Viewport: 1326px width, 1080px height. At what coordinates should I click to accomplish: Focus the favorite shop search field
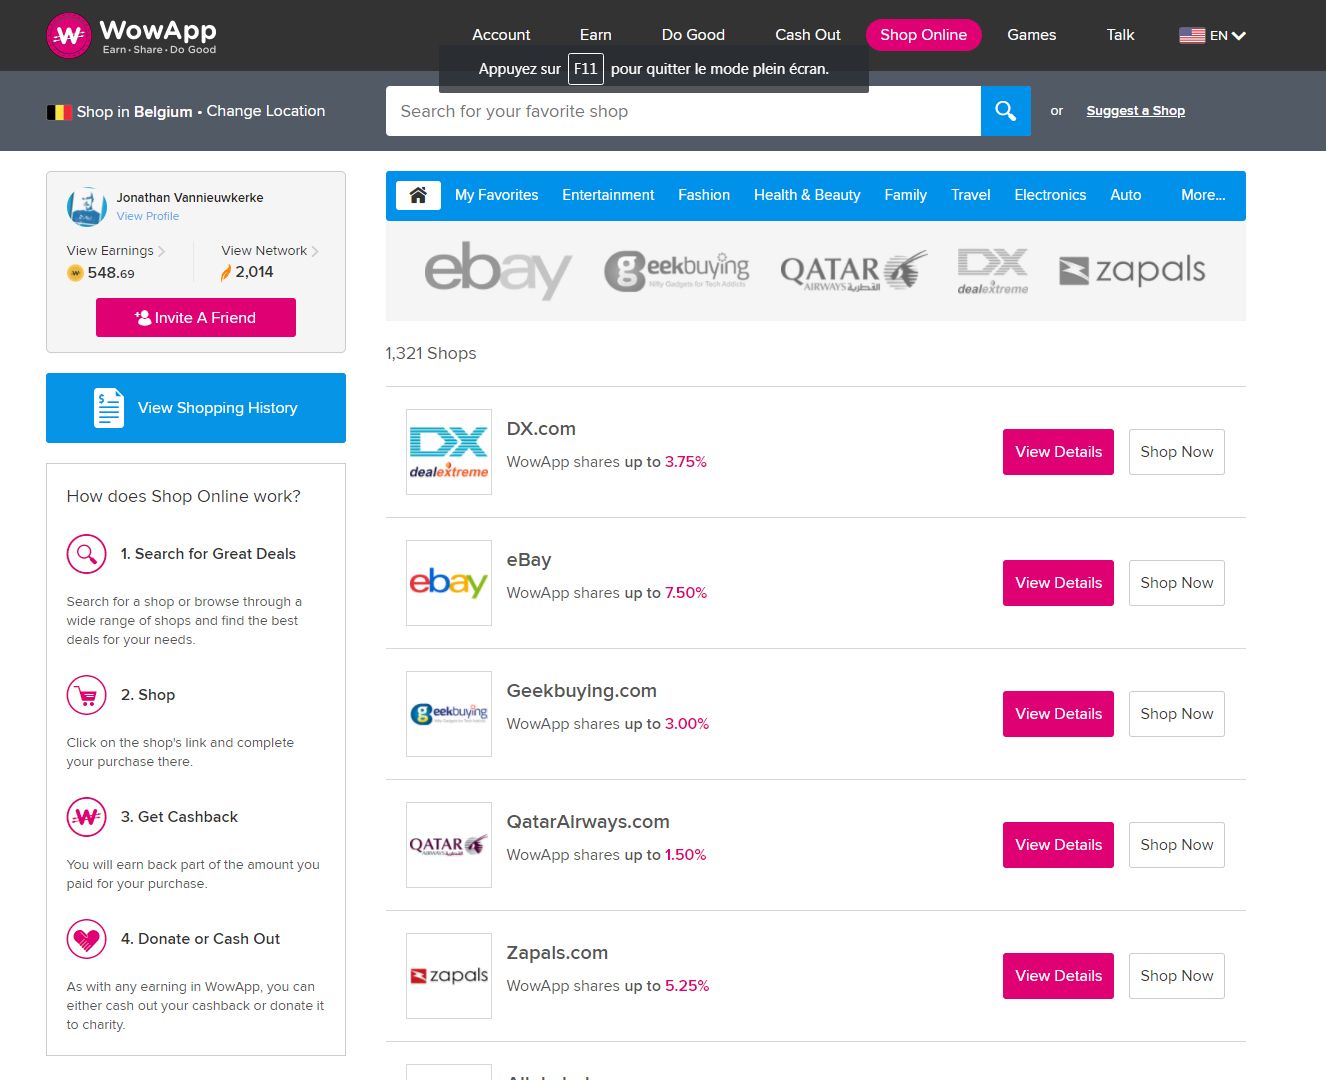[x=683, y=111]
